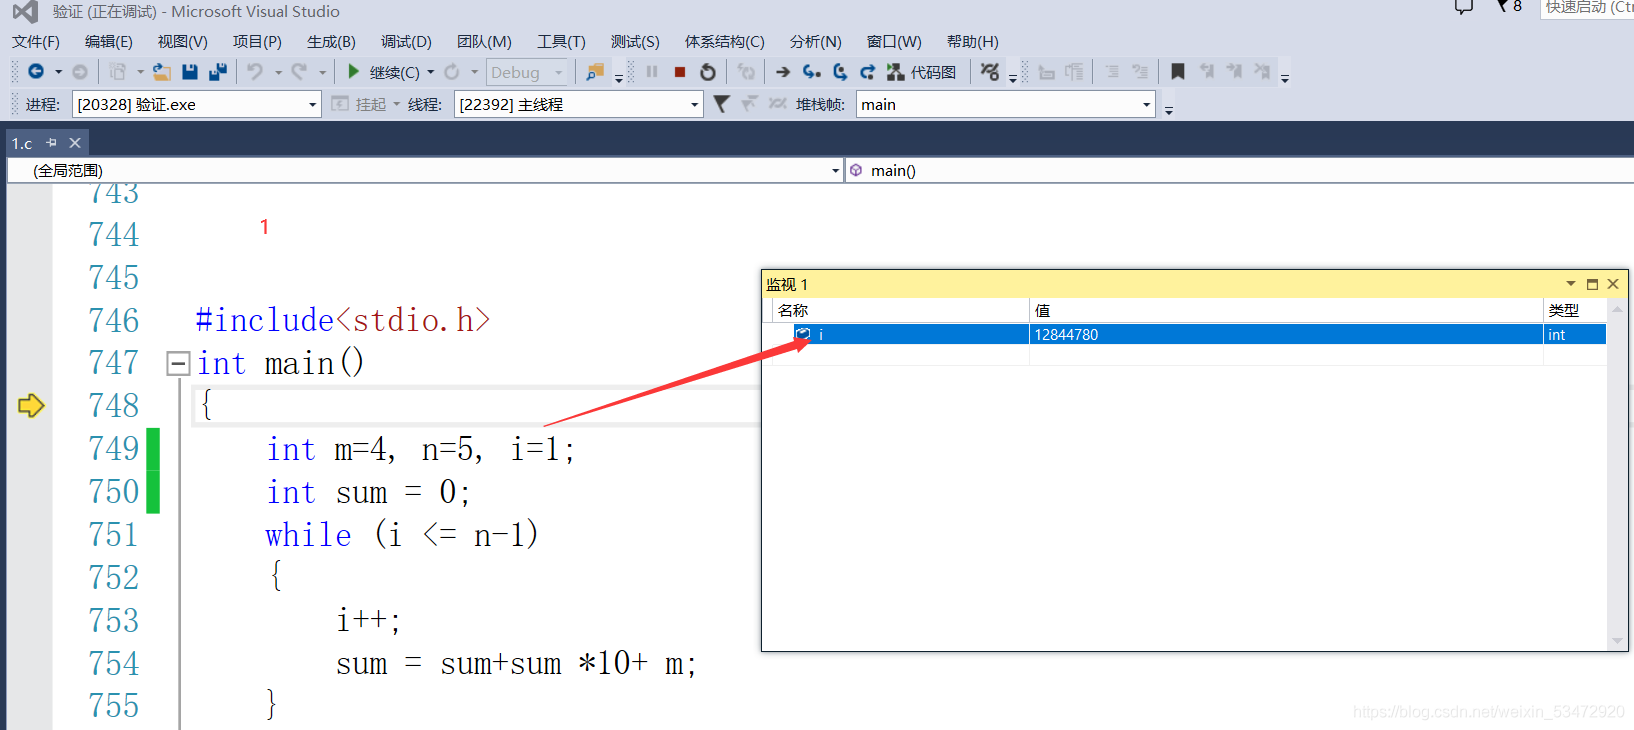Viewport: 1634px width, 730px height.
Task: Click the #include<stdio.h> code line
Action: tap(343, 320)
